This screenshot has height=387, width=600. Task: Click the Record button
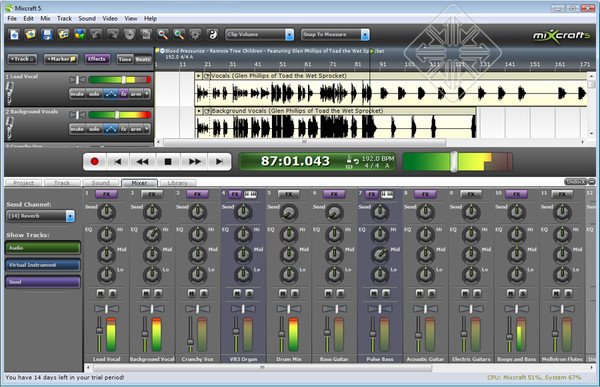tap(95, 162)
